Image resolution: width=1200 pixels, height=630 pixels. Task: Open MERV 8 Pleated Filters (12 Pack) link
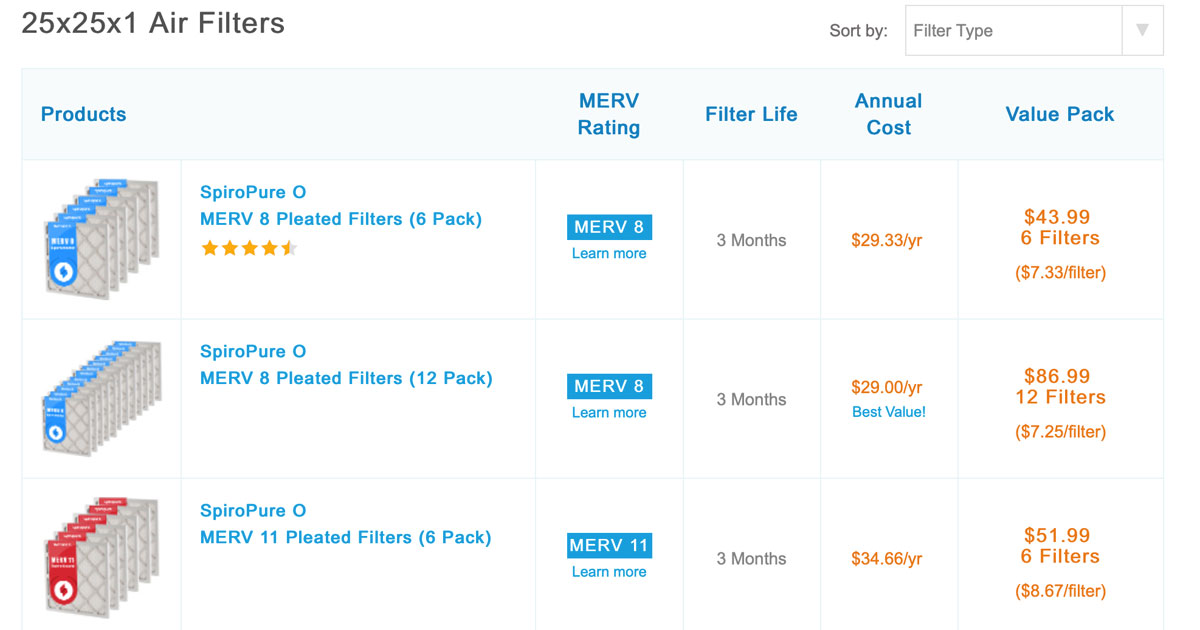pyautogui.click(x=346, y=378)
